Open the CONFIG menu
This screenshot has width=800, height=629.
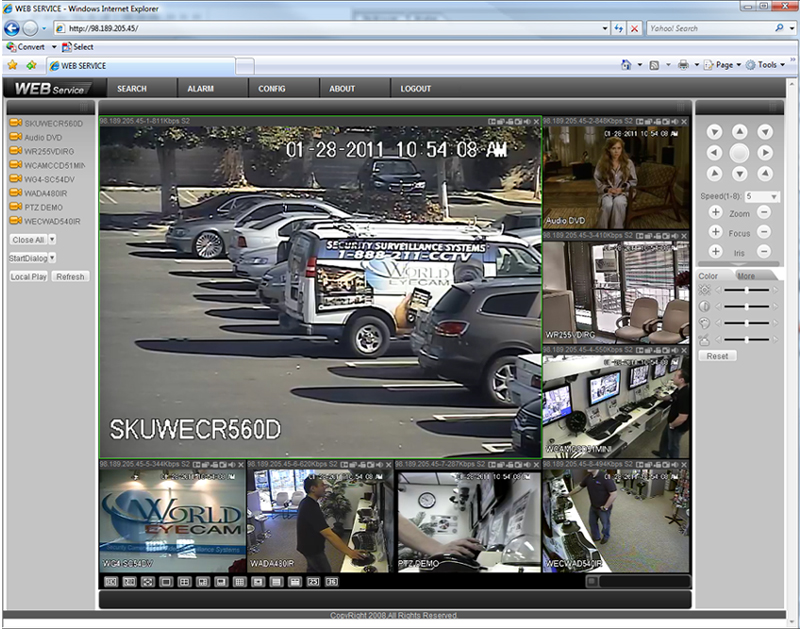(271, 89)
